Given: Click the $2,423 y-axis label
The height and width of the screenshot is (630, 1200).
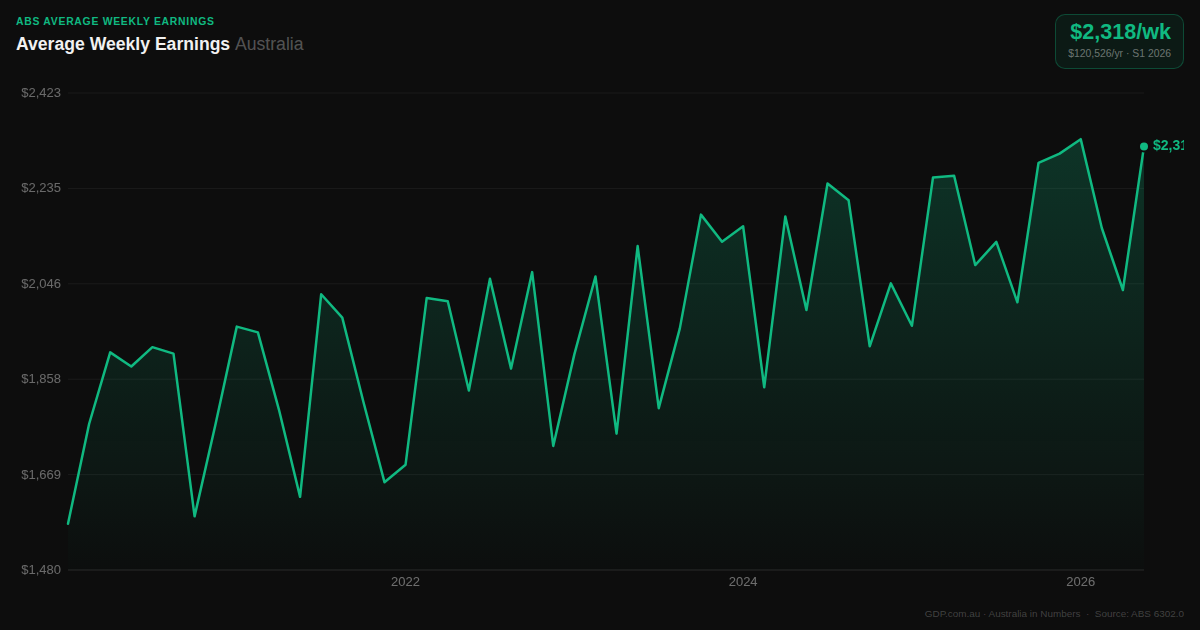Looking at the screenshot, I should click(41, 93).
